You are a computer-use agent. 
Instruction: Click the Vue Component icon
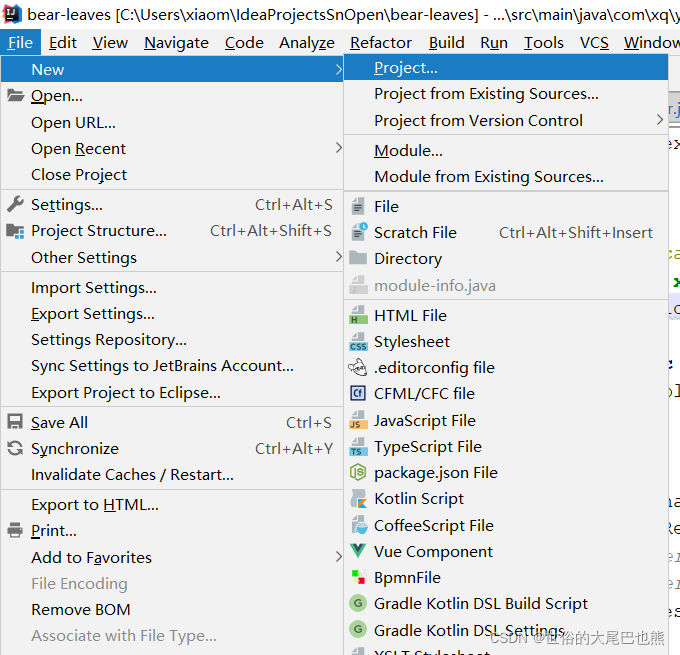coord(358,551)
